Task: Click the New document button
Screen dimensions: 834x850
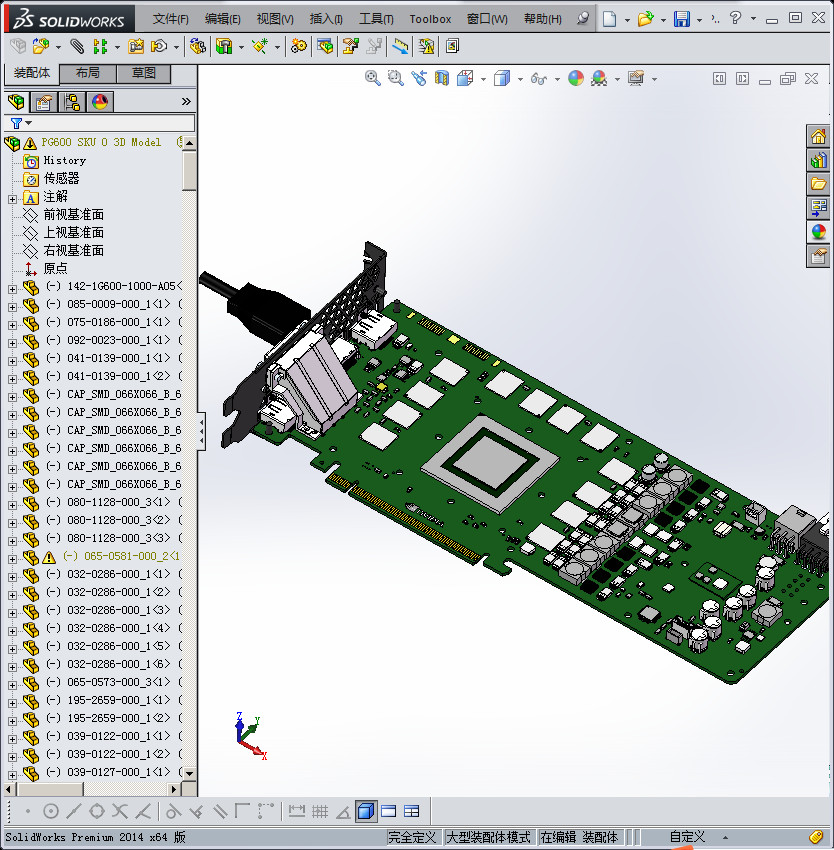Action: (x=610, y=19)
